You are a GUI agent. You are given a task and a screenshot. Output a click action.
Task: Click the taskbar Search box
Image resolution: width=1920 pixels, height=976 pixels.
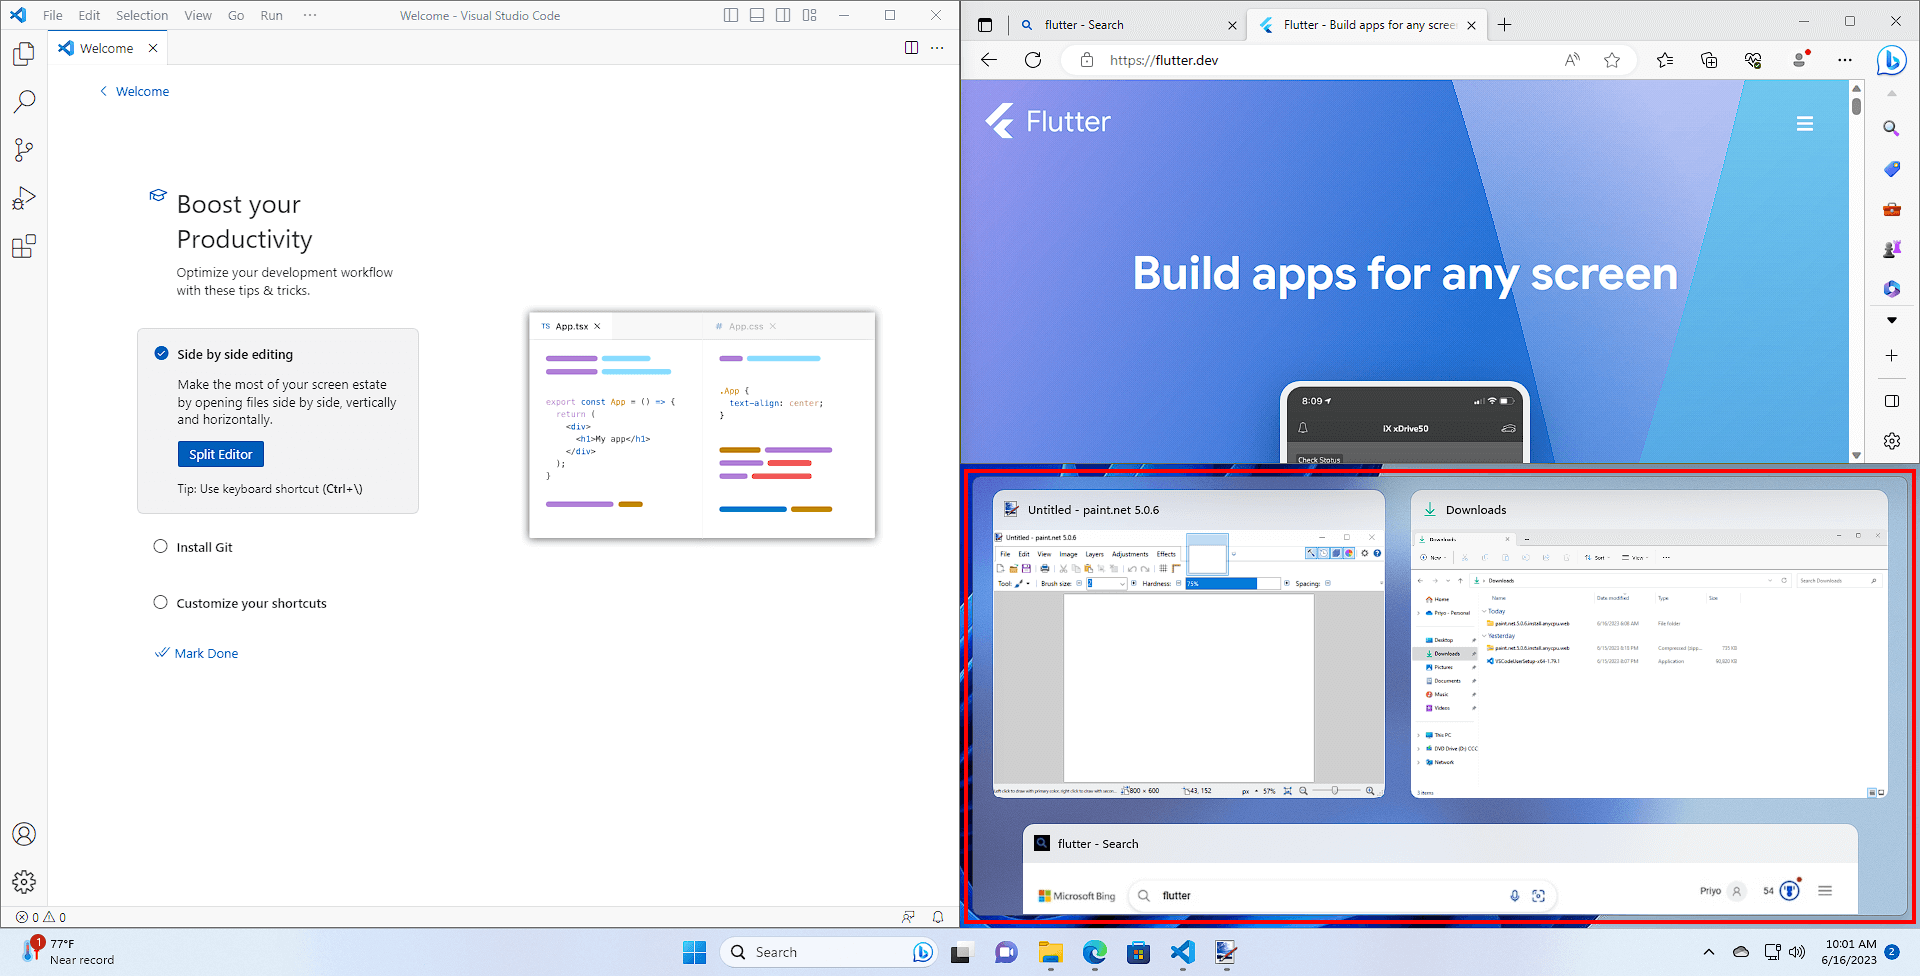point(827,952)
